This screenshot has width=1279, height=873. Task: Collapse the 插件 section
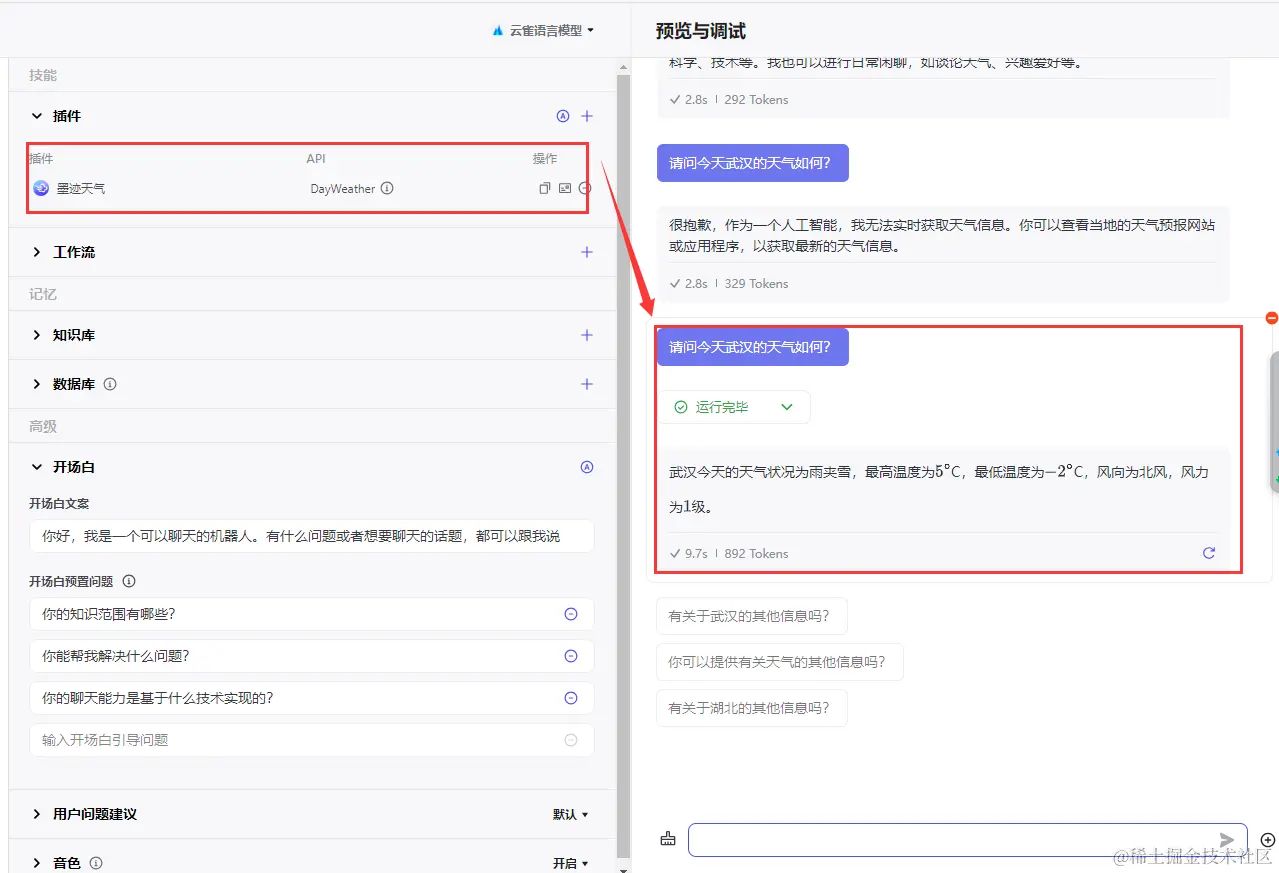click(37, 116)
